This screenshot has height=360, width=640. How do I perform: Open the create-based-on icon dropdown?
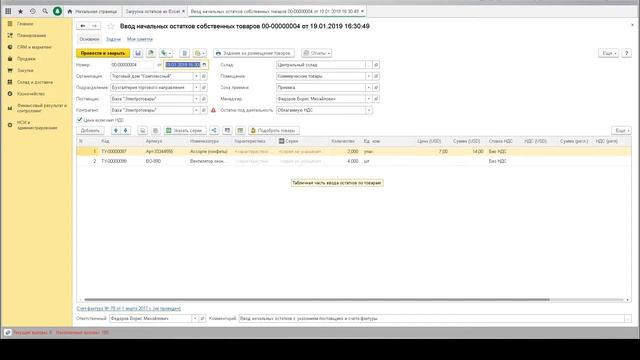pos(166,53)
